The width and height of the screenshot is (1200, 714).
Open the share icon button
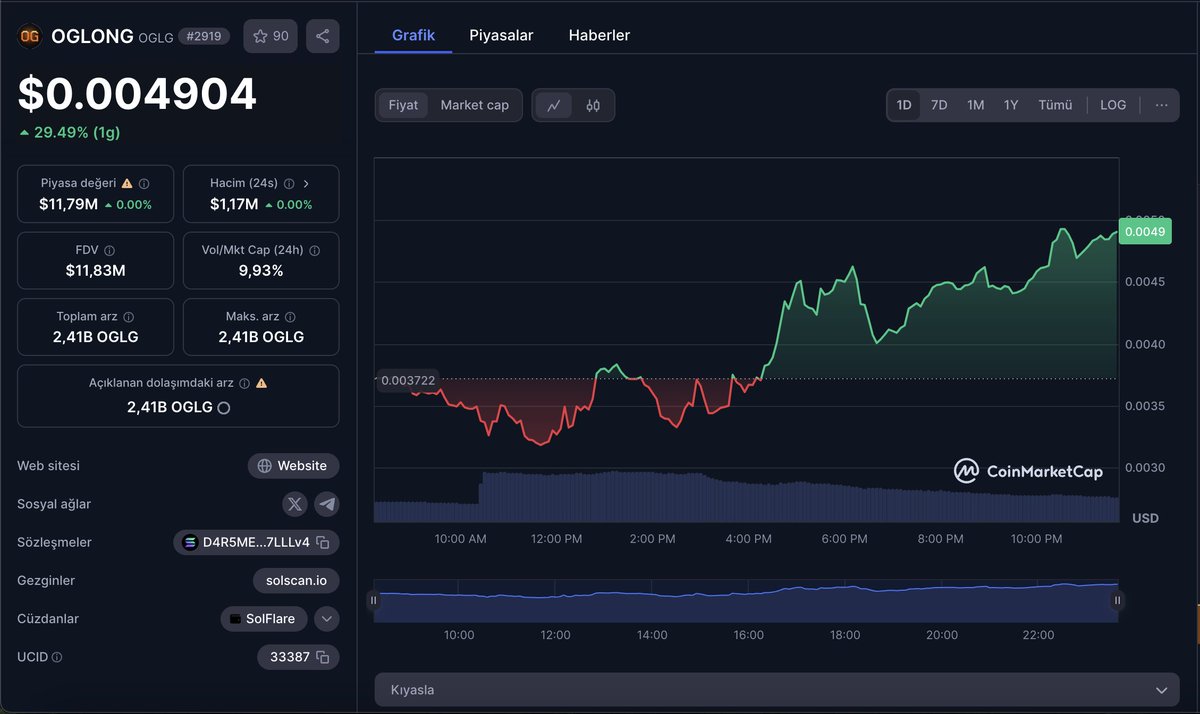[322, 36]
